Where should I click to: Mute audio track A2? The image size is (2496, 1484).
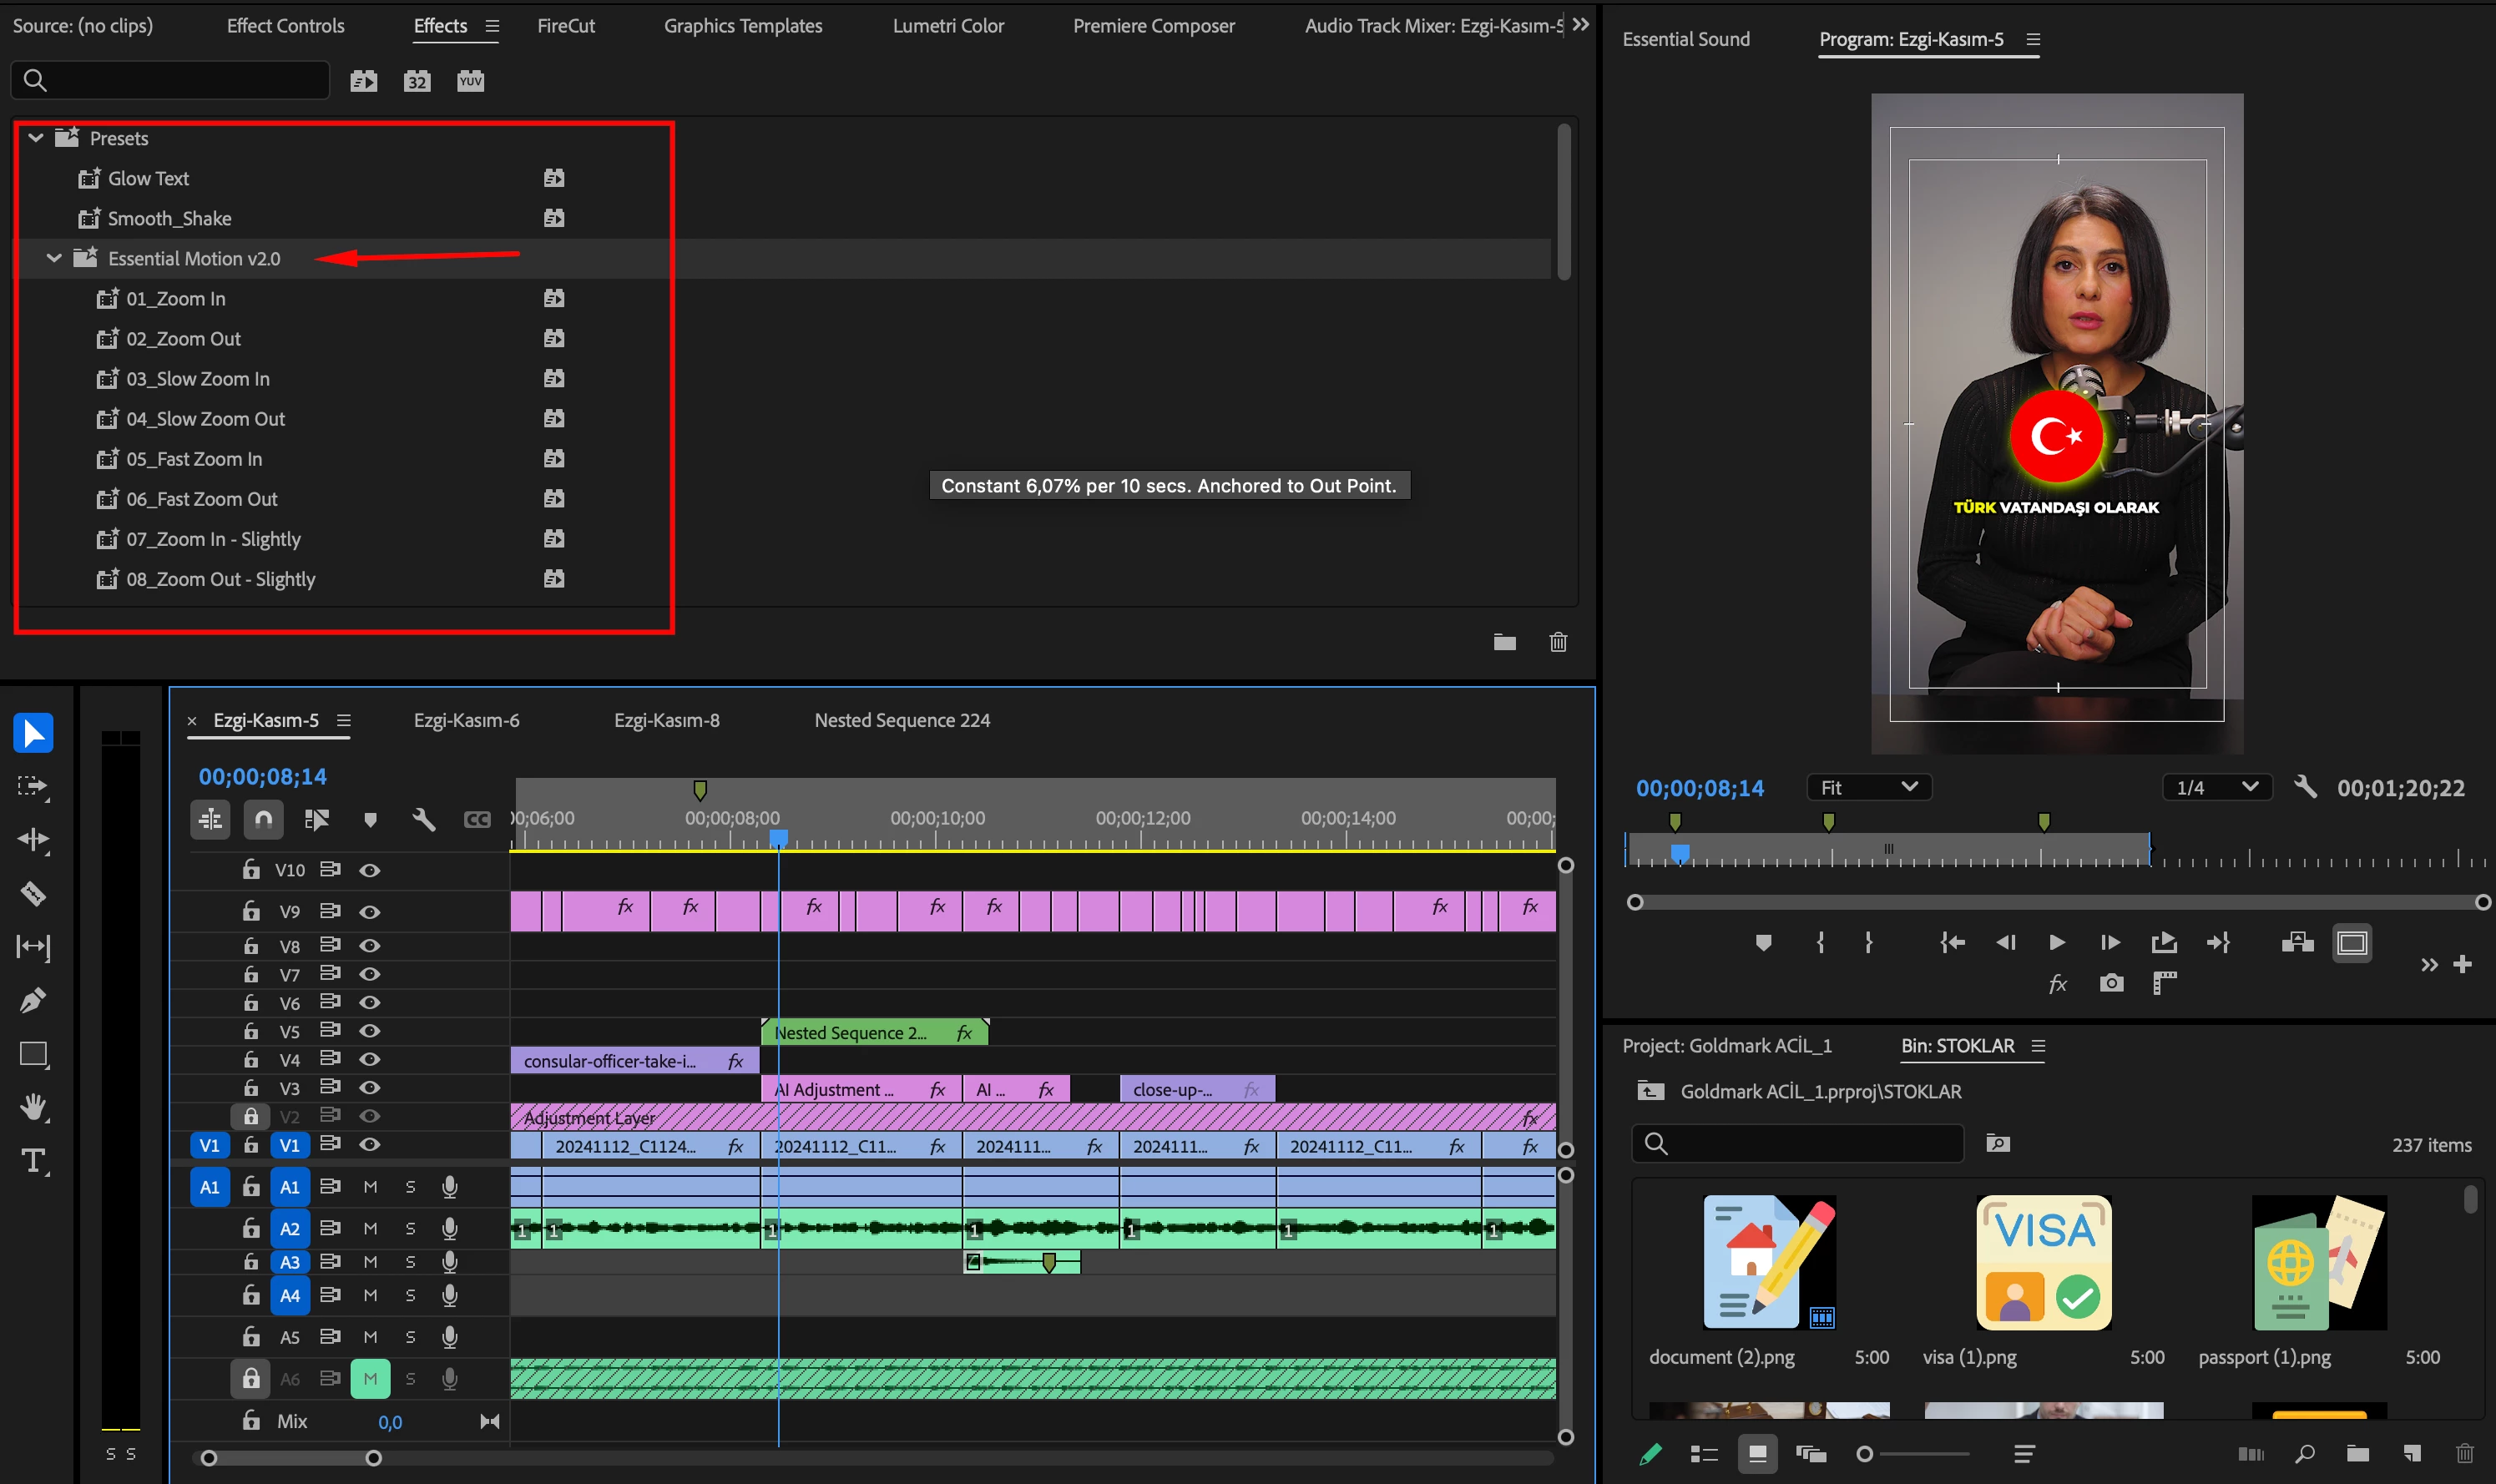[370, 1229]
